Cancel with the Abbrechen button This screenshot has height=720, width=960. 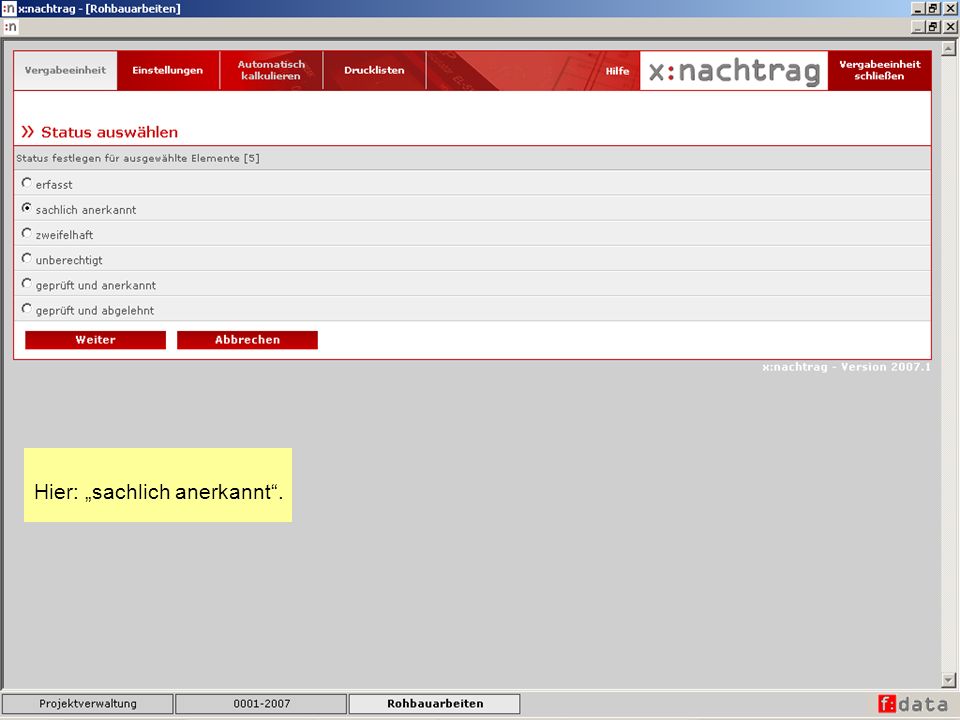[x=247, y=340]
